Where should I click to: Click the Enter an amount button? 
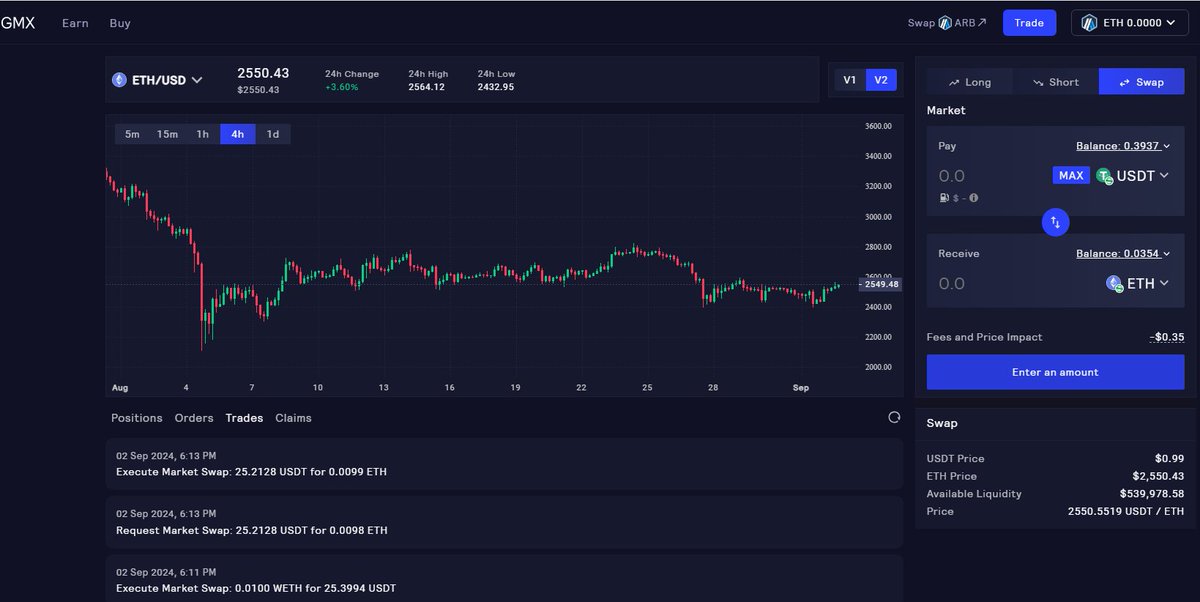(1055, 372)
